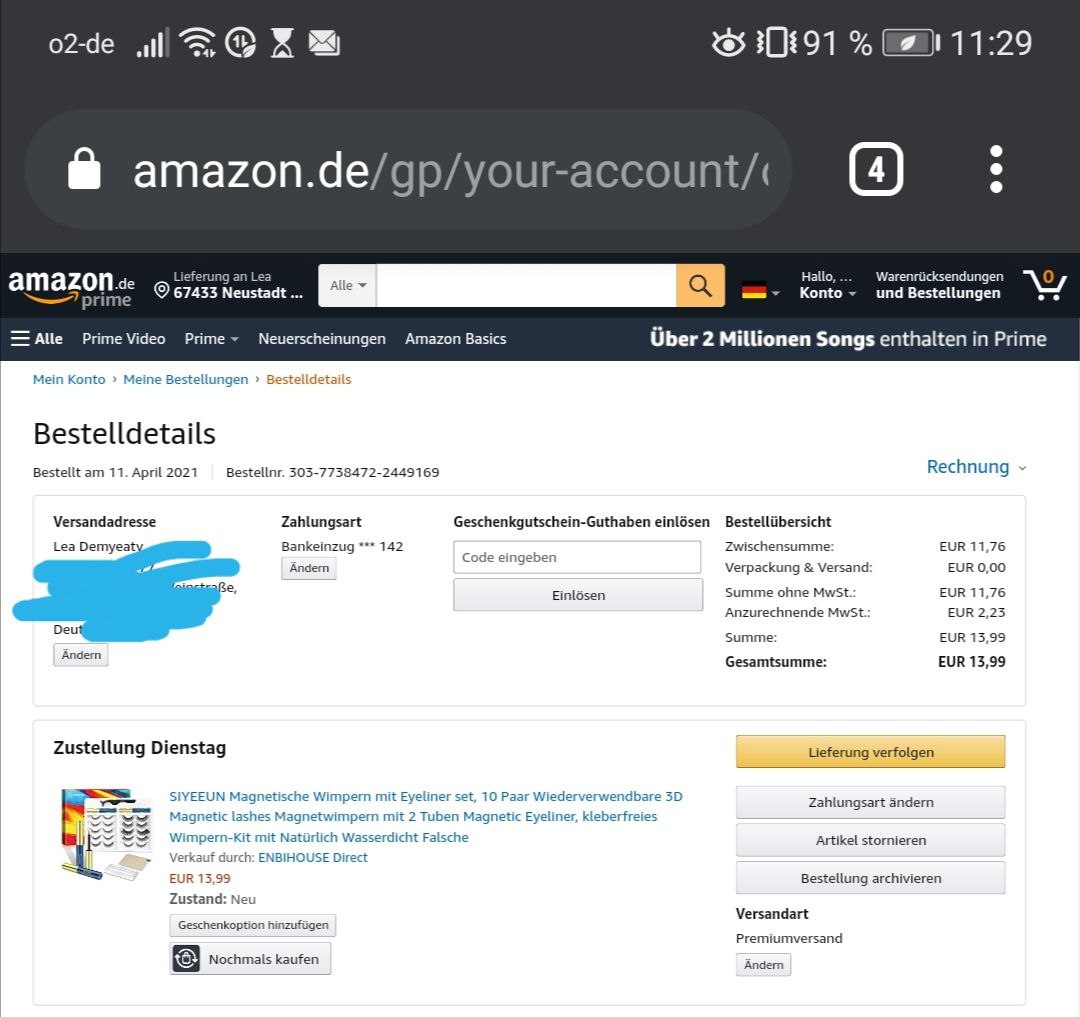This screenshot has height=1017, width=1080.
Task: Open the browser three-dot menu
Action: (x=995, y=169)
